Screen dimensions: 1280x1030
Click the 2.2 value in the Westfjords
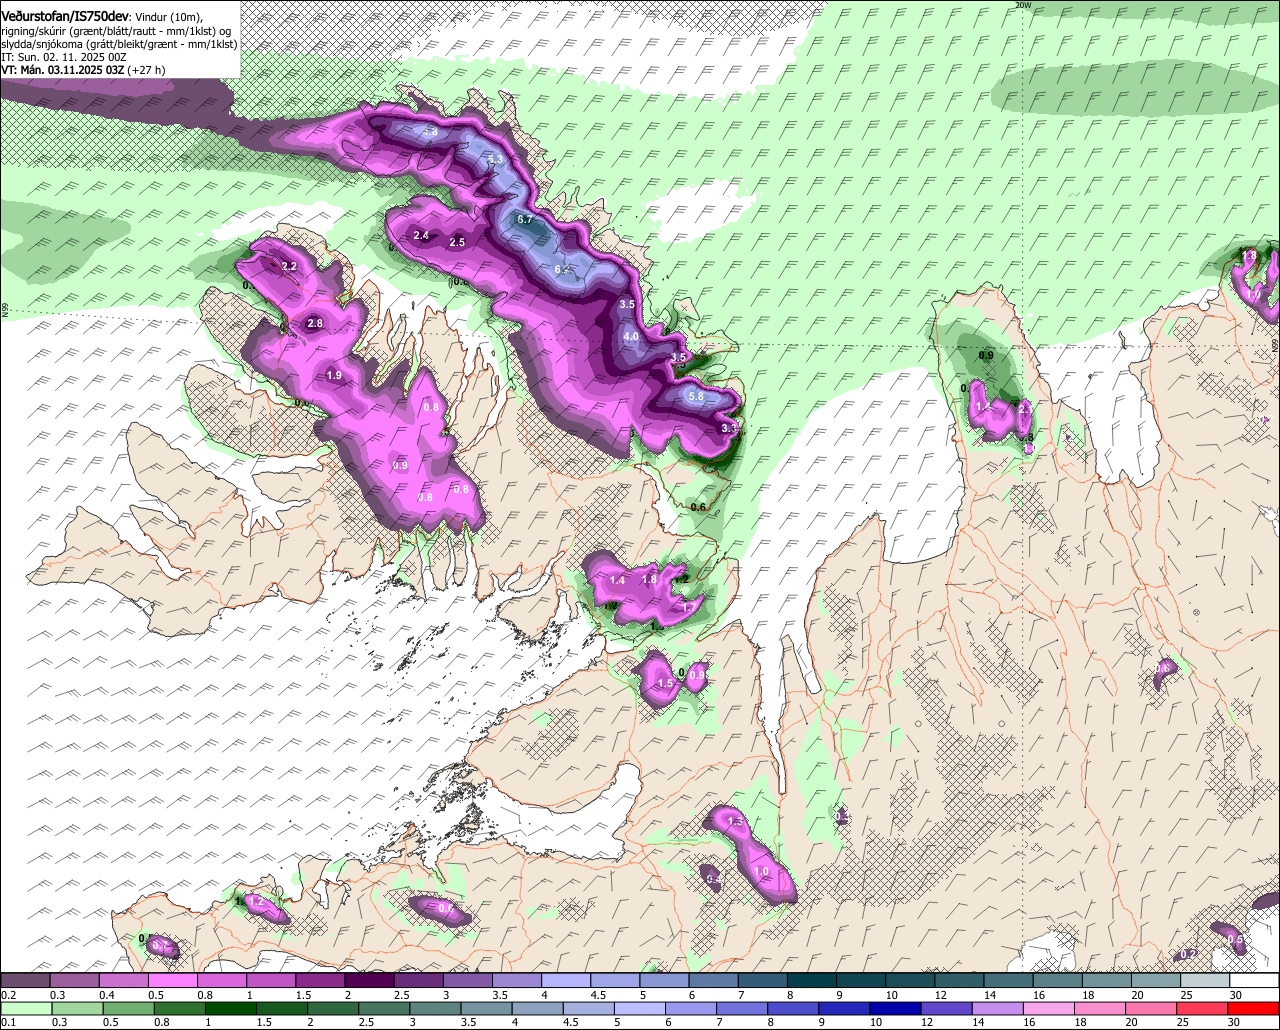[289, 266]
